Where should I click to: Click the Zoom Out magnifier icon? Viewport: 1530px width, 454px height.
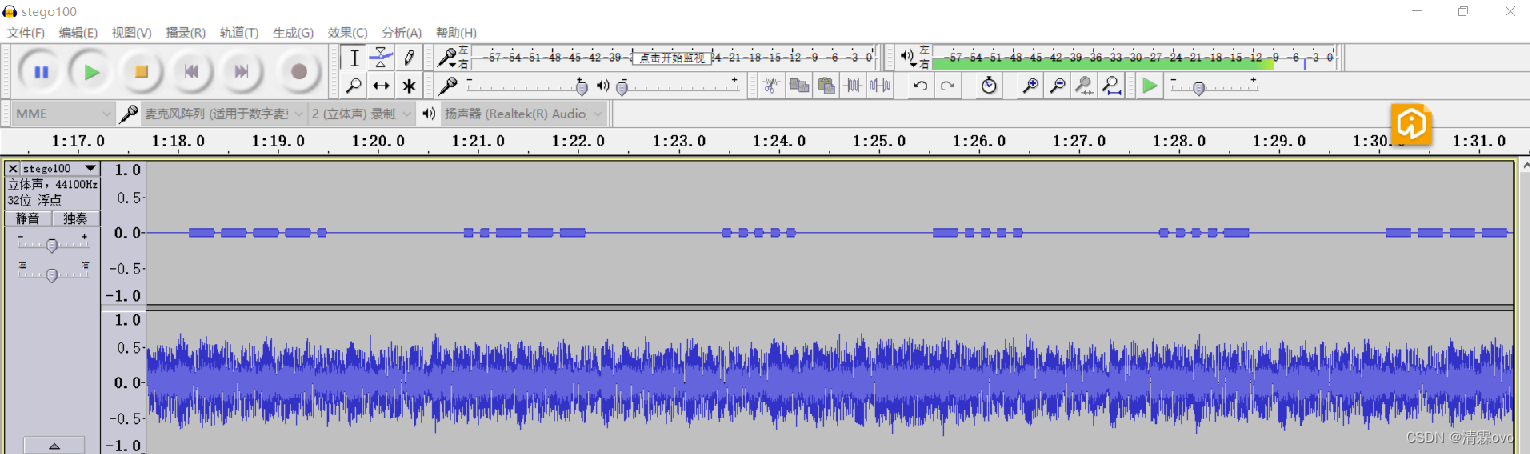[x=1057, y=86]
